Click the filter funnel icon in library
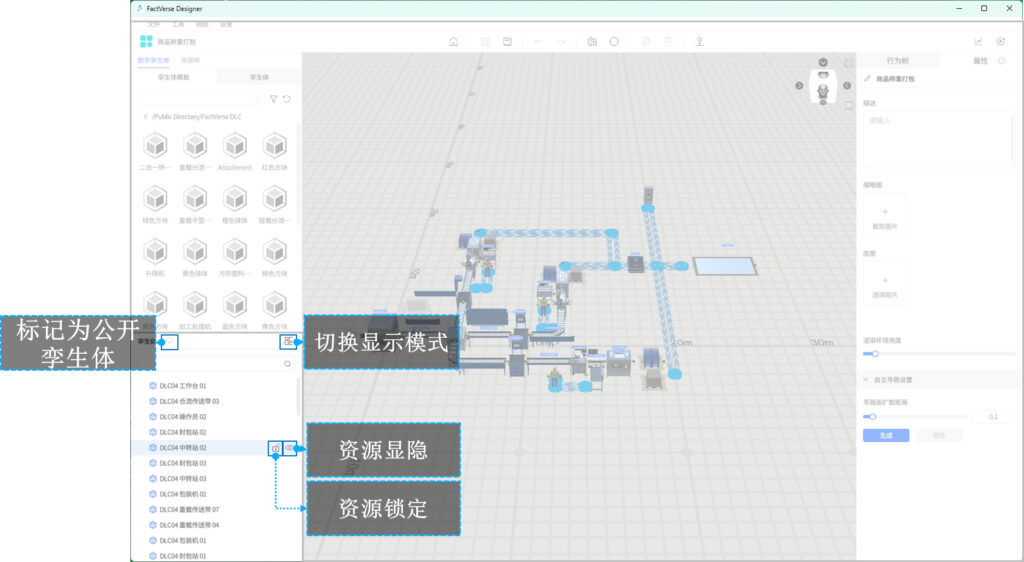The height and width of the screenshot is (562, 1024). point(274,99)
